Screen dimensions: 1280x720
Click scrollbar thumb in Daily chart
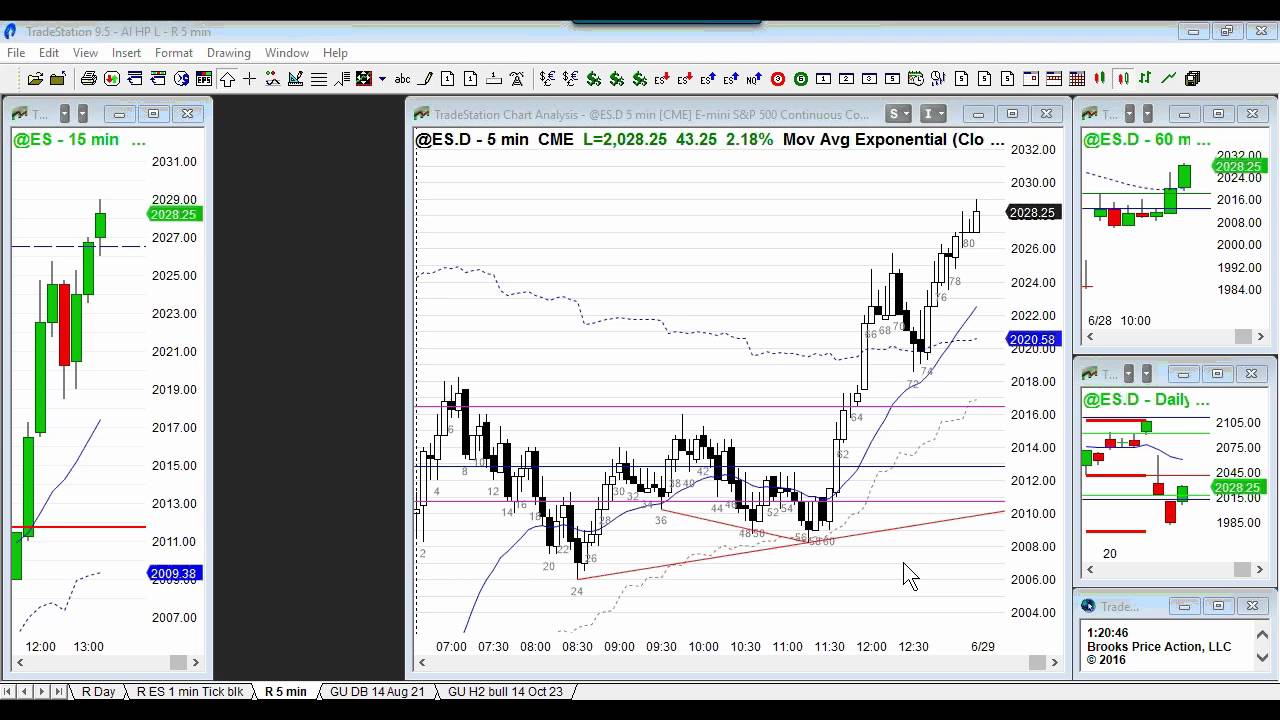pos(1242,570)
